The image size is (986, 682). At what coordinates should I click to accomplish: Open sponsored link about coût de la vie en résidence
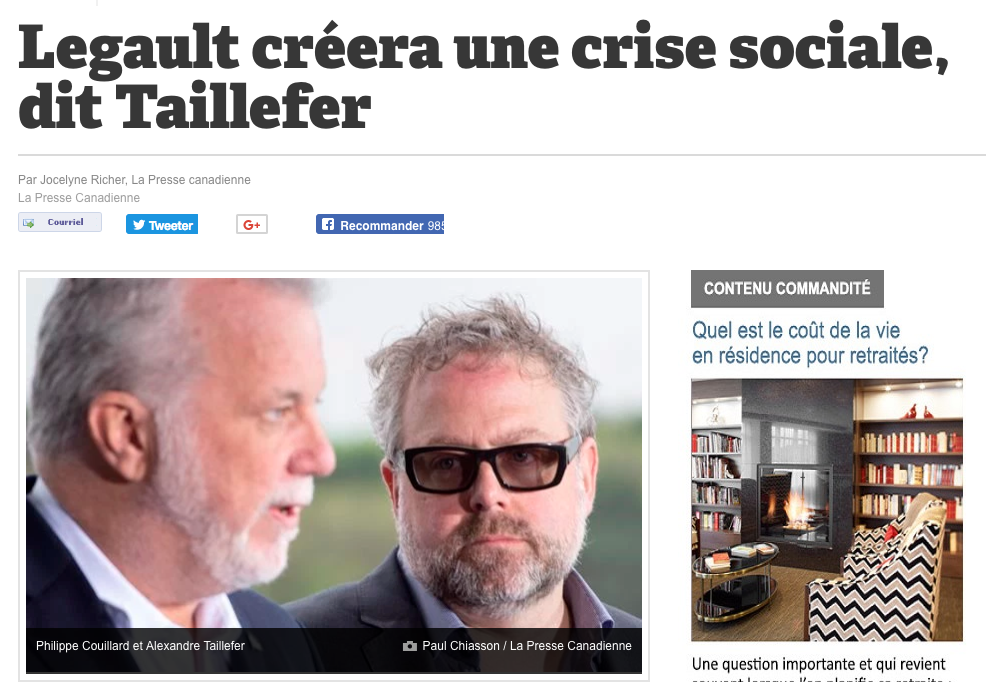coord(810,343)
